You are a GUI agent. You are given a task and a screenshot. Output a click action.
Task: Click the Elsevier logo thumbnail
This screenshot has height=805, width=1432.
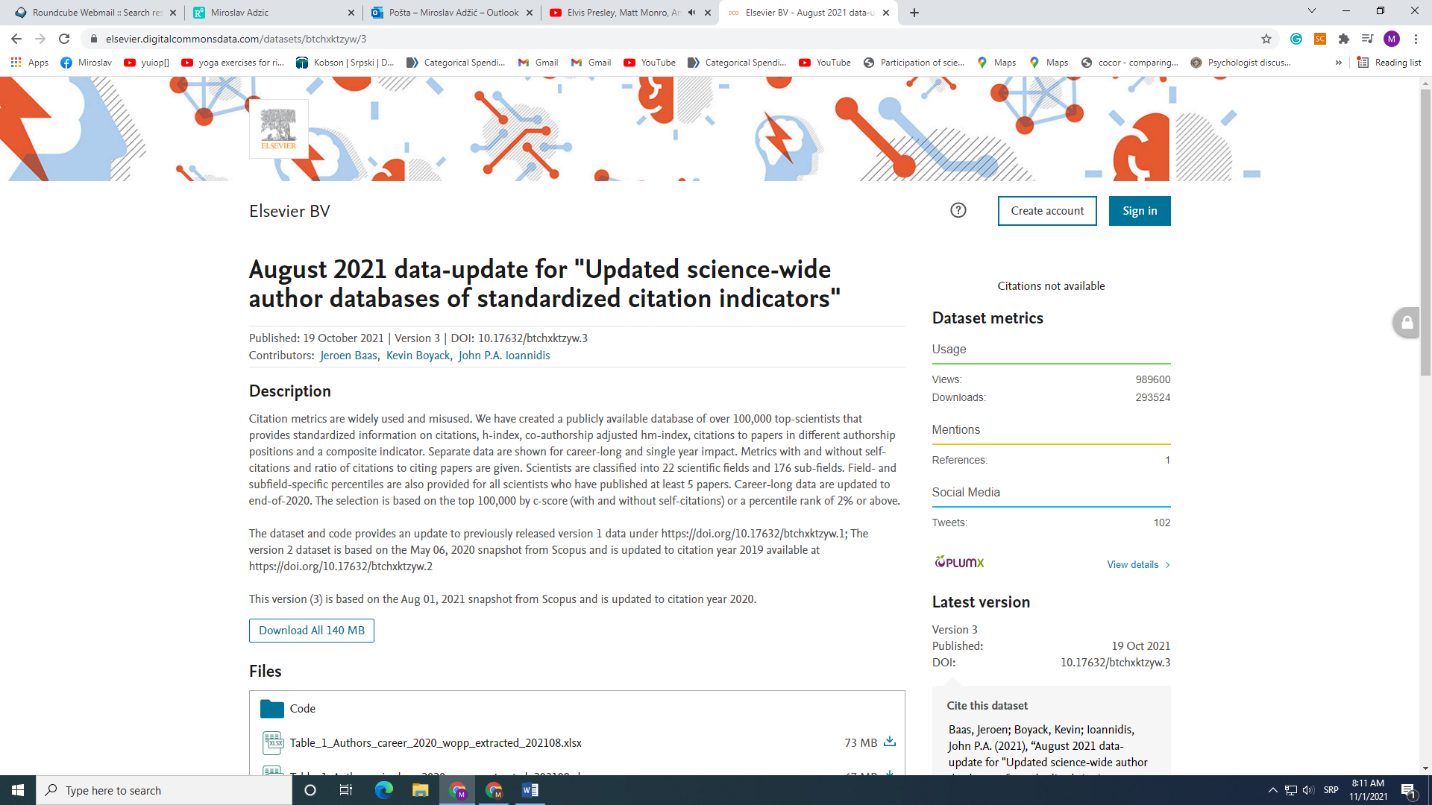[278, 129]
